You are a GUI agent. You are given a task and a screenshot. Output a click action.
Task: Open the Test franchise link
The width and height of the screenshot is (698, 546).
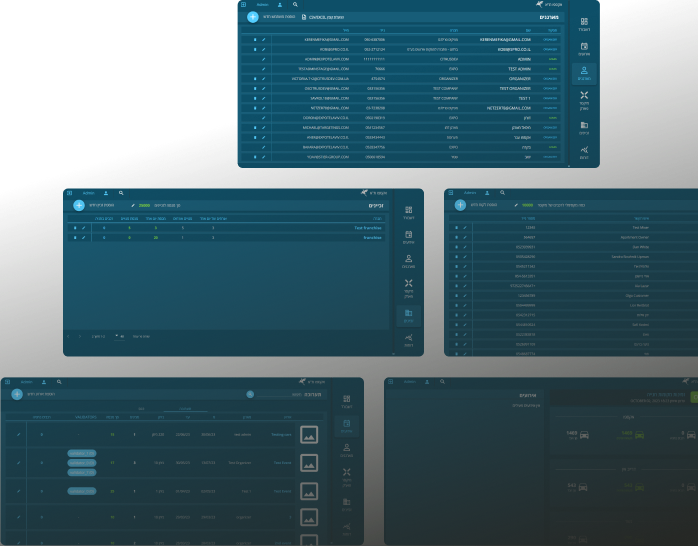click(368, 228)
